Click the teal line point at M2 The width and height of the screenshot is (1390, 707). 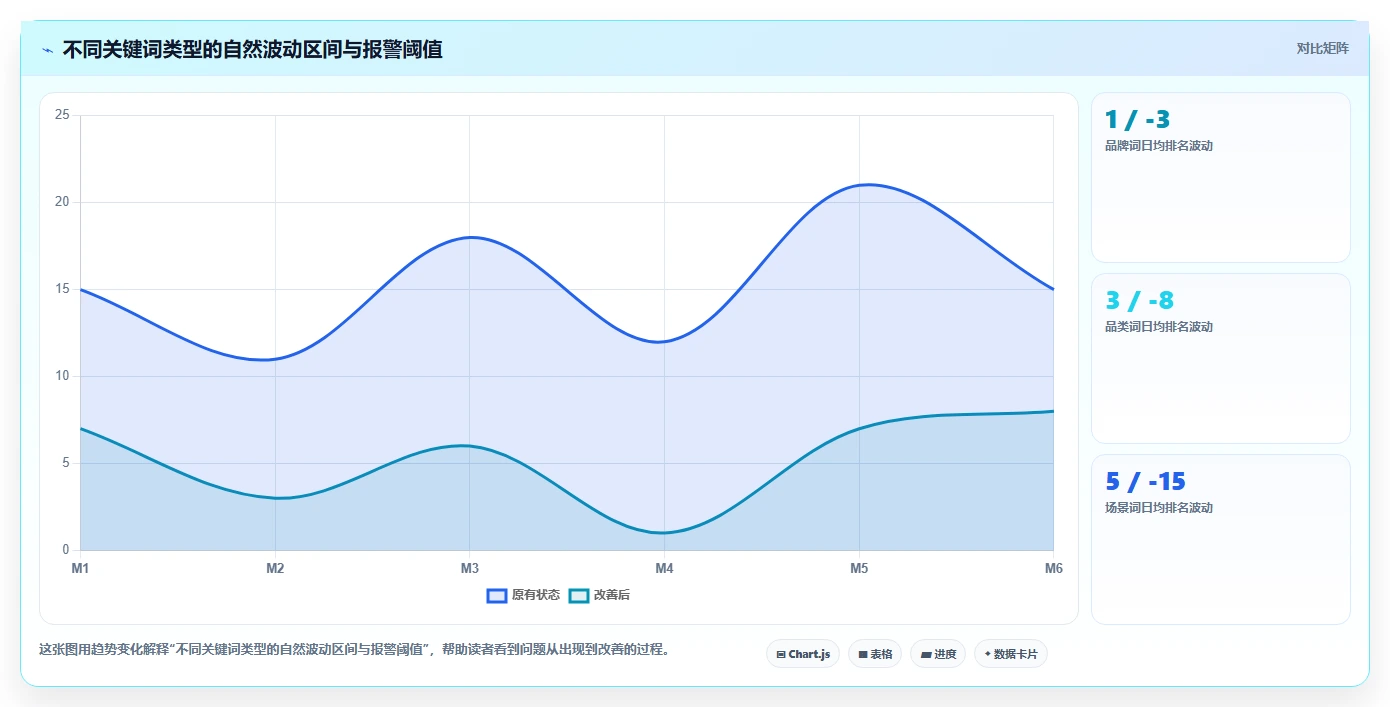[x=275, y=498]
